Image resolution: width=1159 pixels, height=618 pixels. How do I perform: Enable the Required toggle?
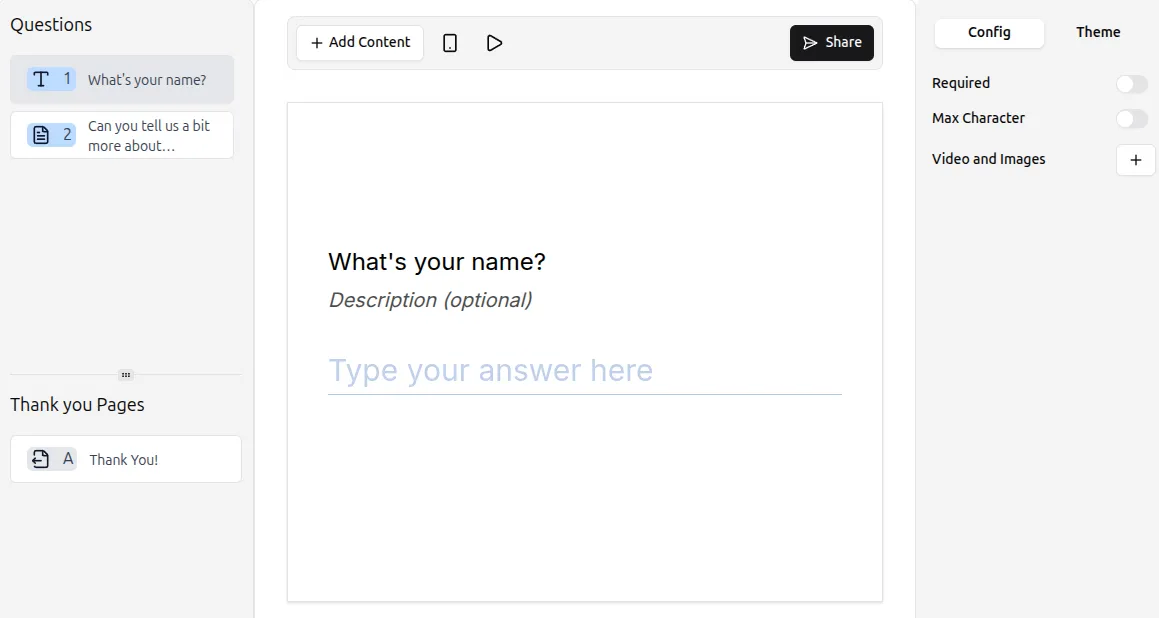[x=1131, y=83]
